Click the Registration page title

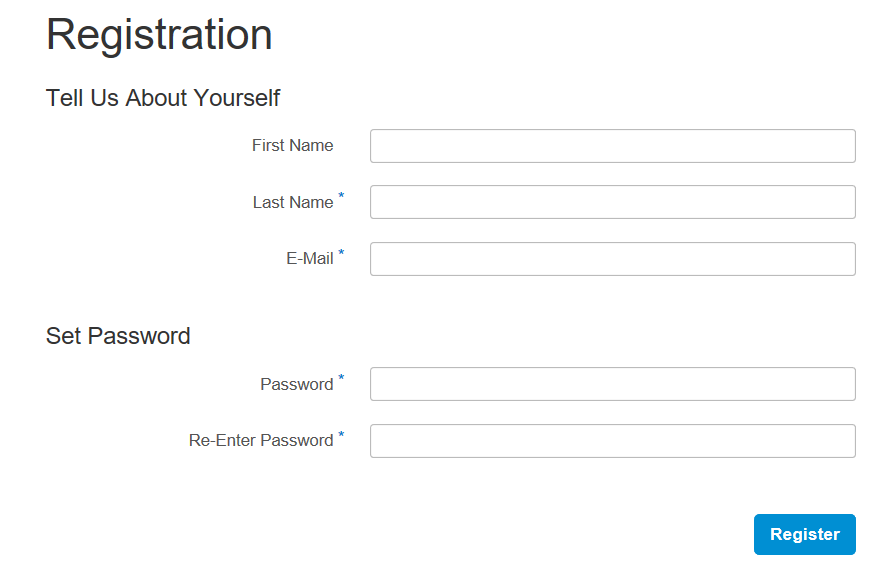tap(159, 35)
